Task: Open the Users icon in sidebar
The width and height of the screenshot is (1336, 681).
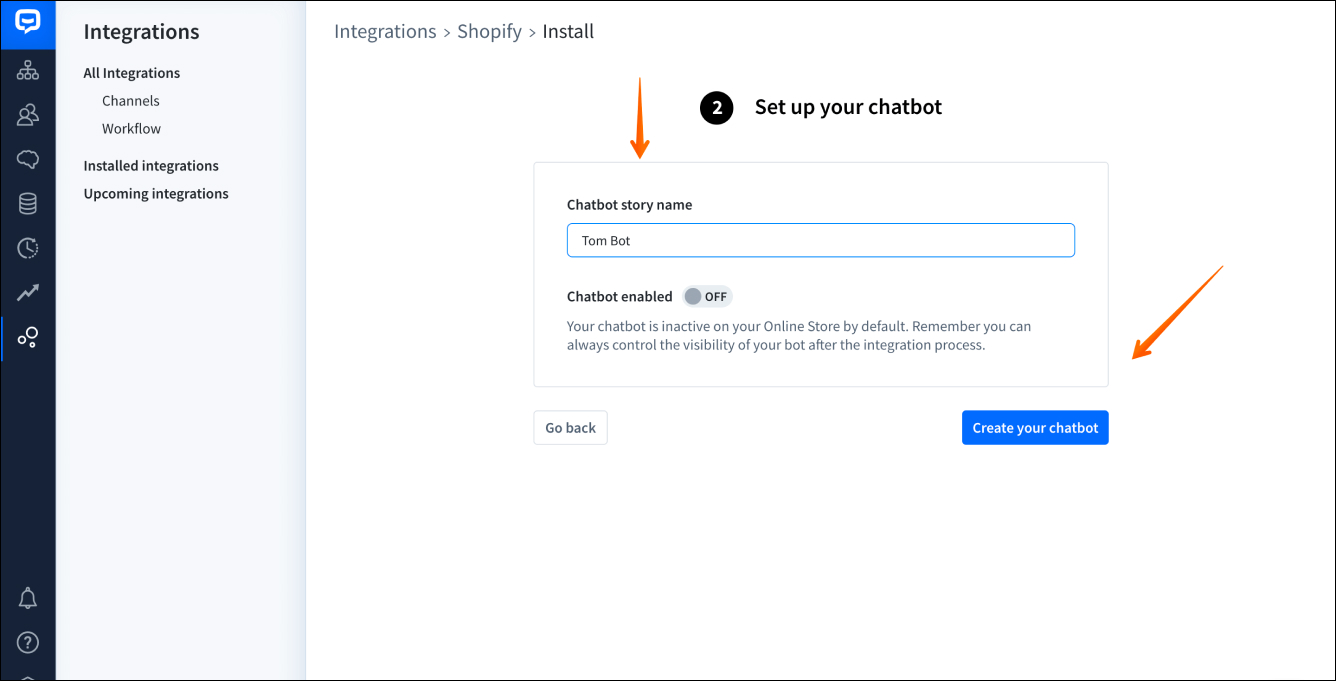Action: coord(28,115)
